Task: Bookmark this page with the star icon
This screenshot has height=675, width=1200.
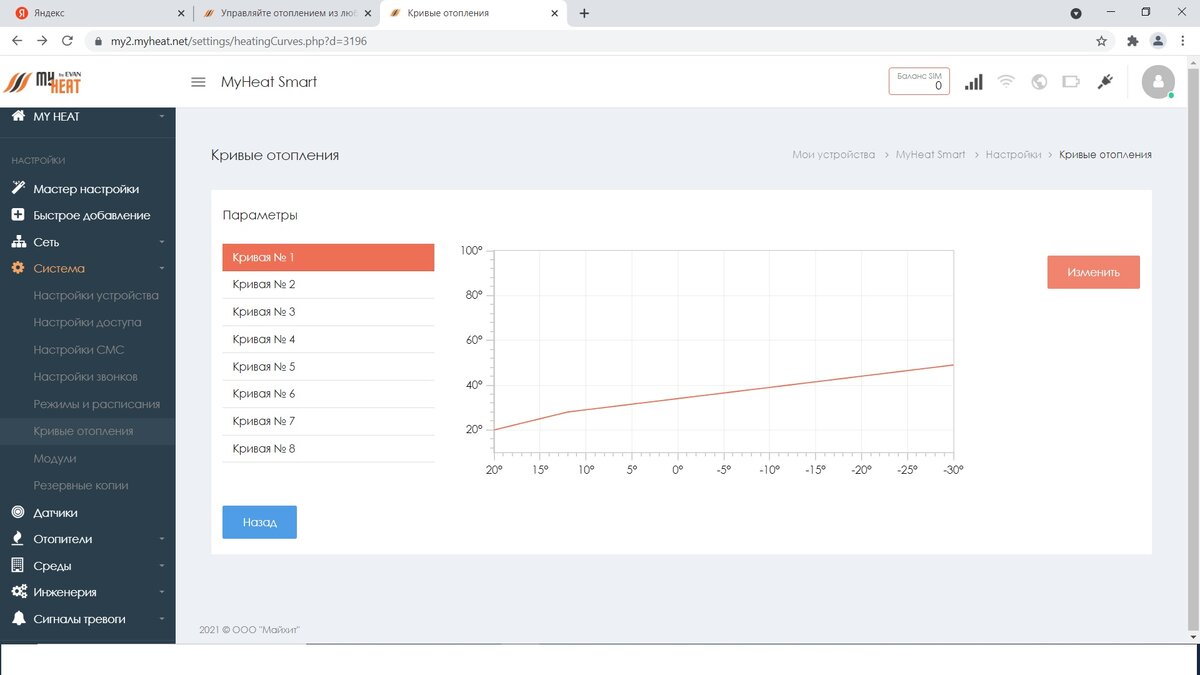Action: click(1101, 41)
